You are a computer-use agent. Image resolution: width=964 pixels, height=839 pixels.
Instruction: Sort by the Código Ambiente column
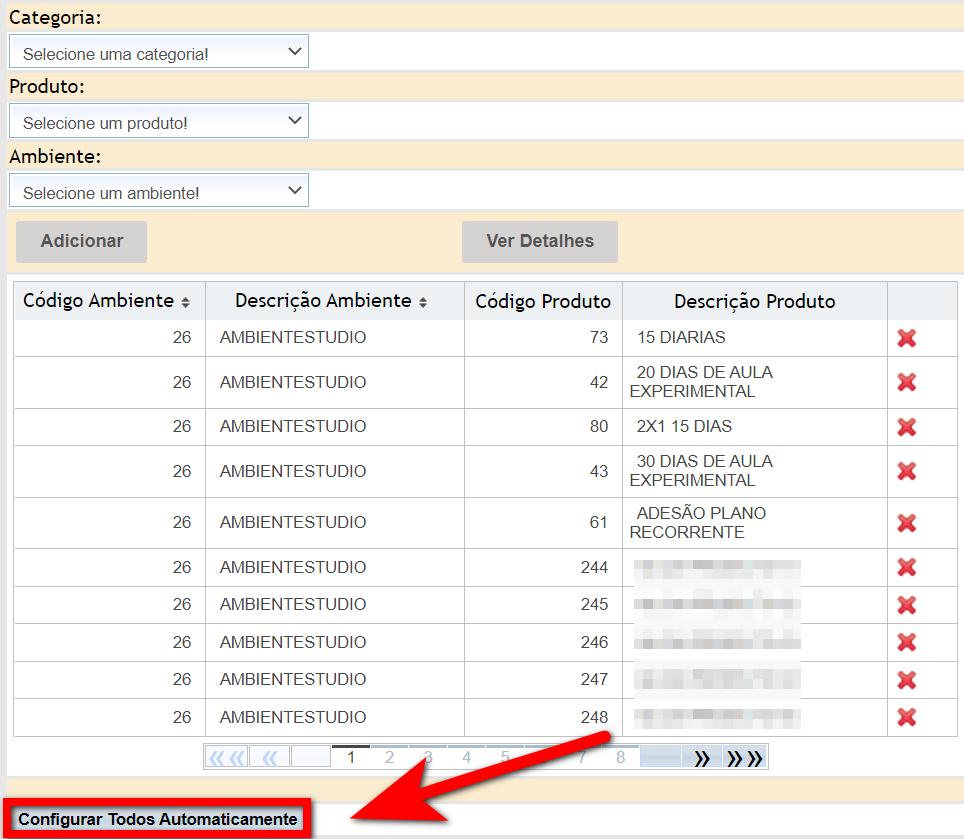[x=185, y=302]
